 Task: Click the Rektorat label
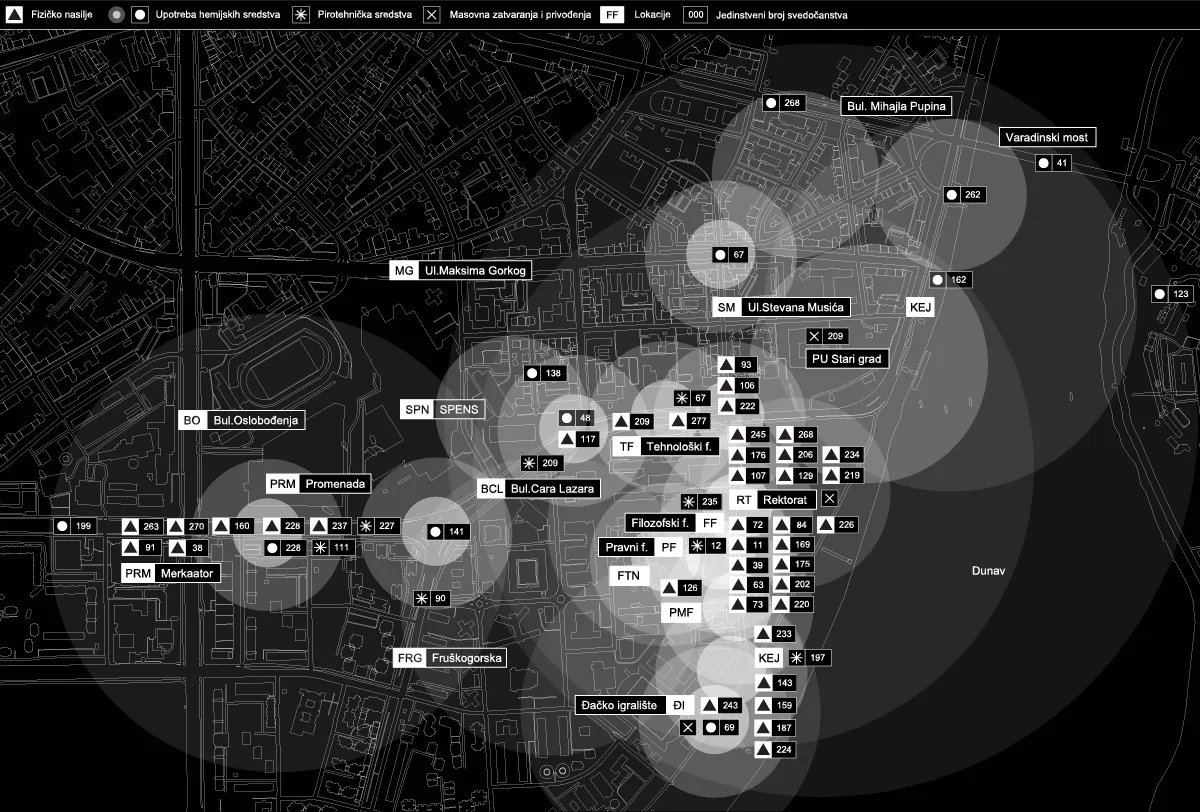787,499
